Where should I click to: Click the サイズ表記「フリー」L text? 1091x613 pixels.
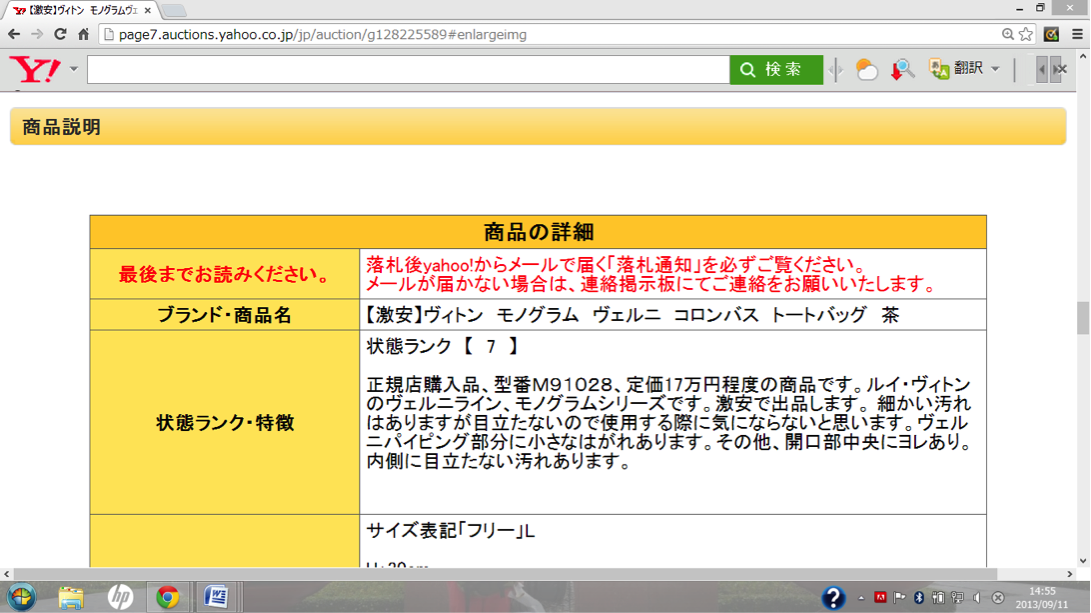[451, 532]
